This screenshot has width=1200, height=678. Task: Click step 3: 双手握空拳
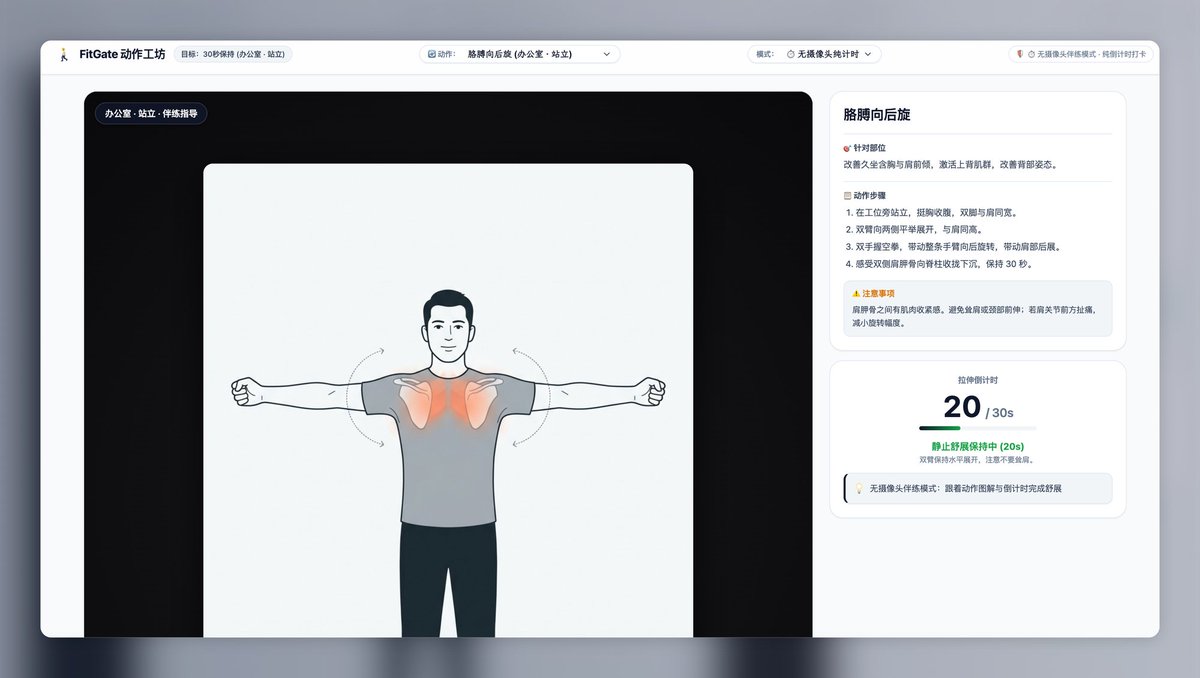coord(952,247)
